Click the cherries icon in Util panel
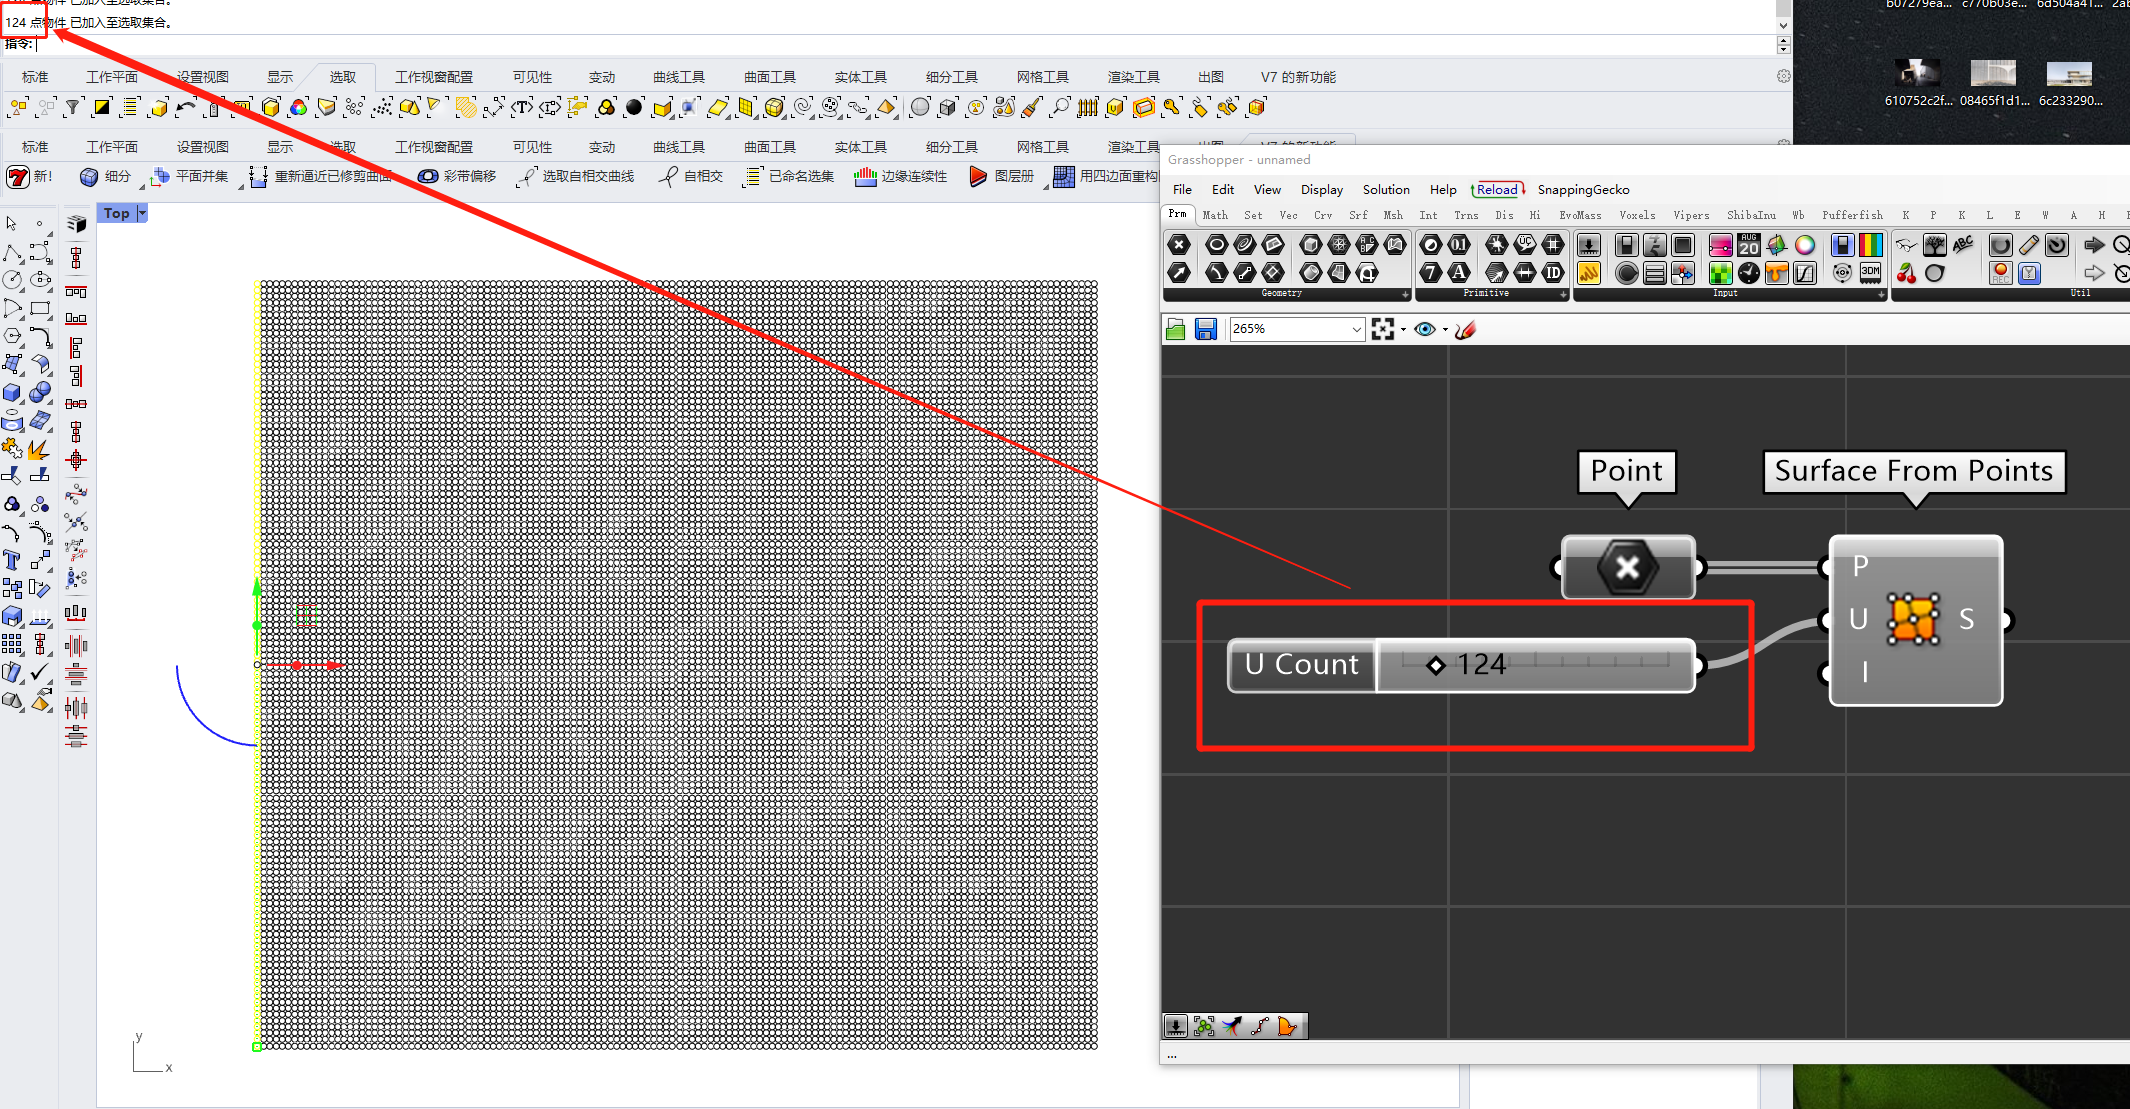2130x1109 pixels. tap(1906, 273)
